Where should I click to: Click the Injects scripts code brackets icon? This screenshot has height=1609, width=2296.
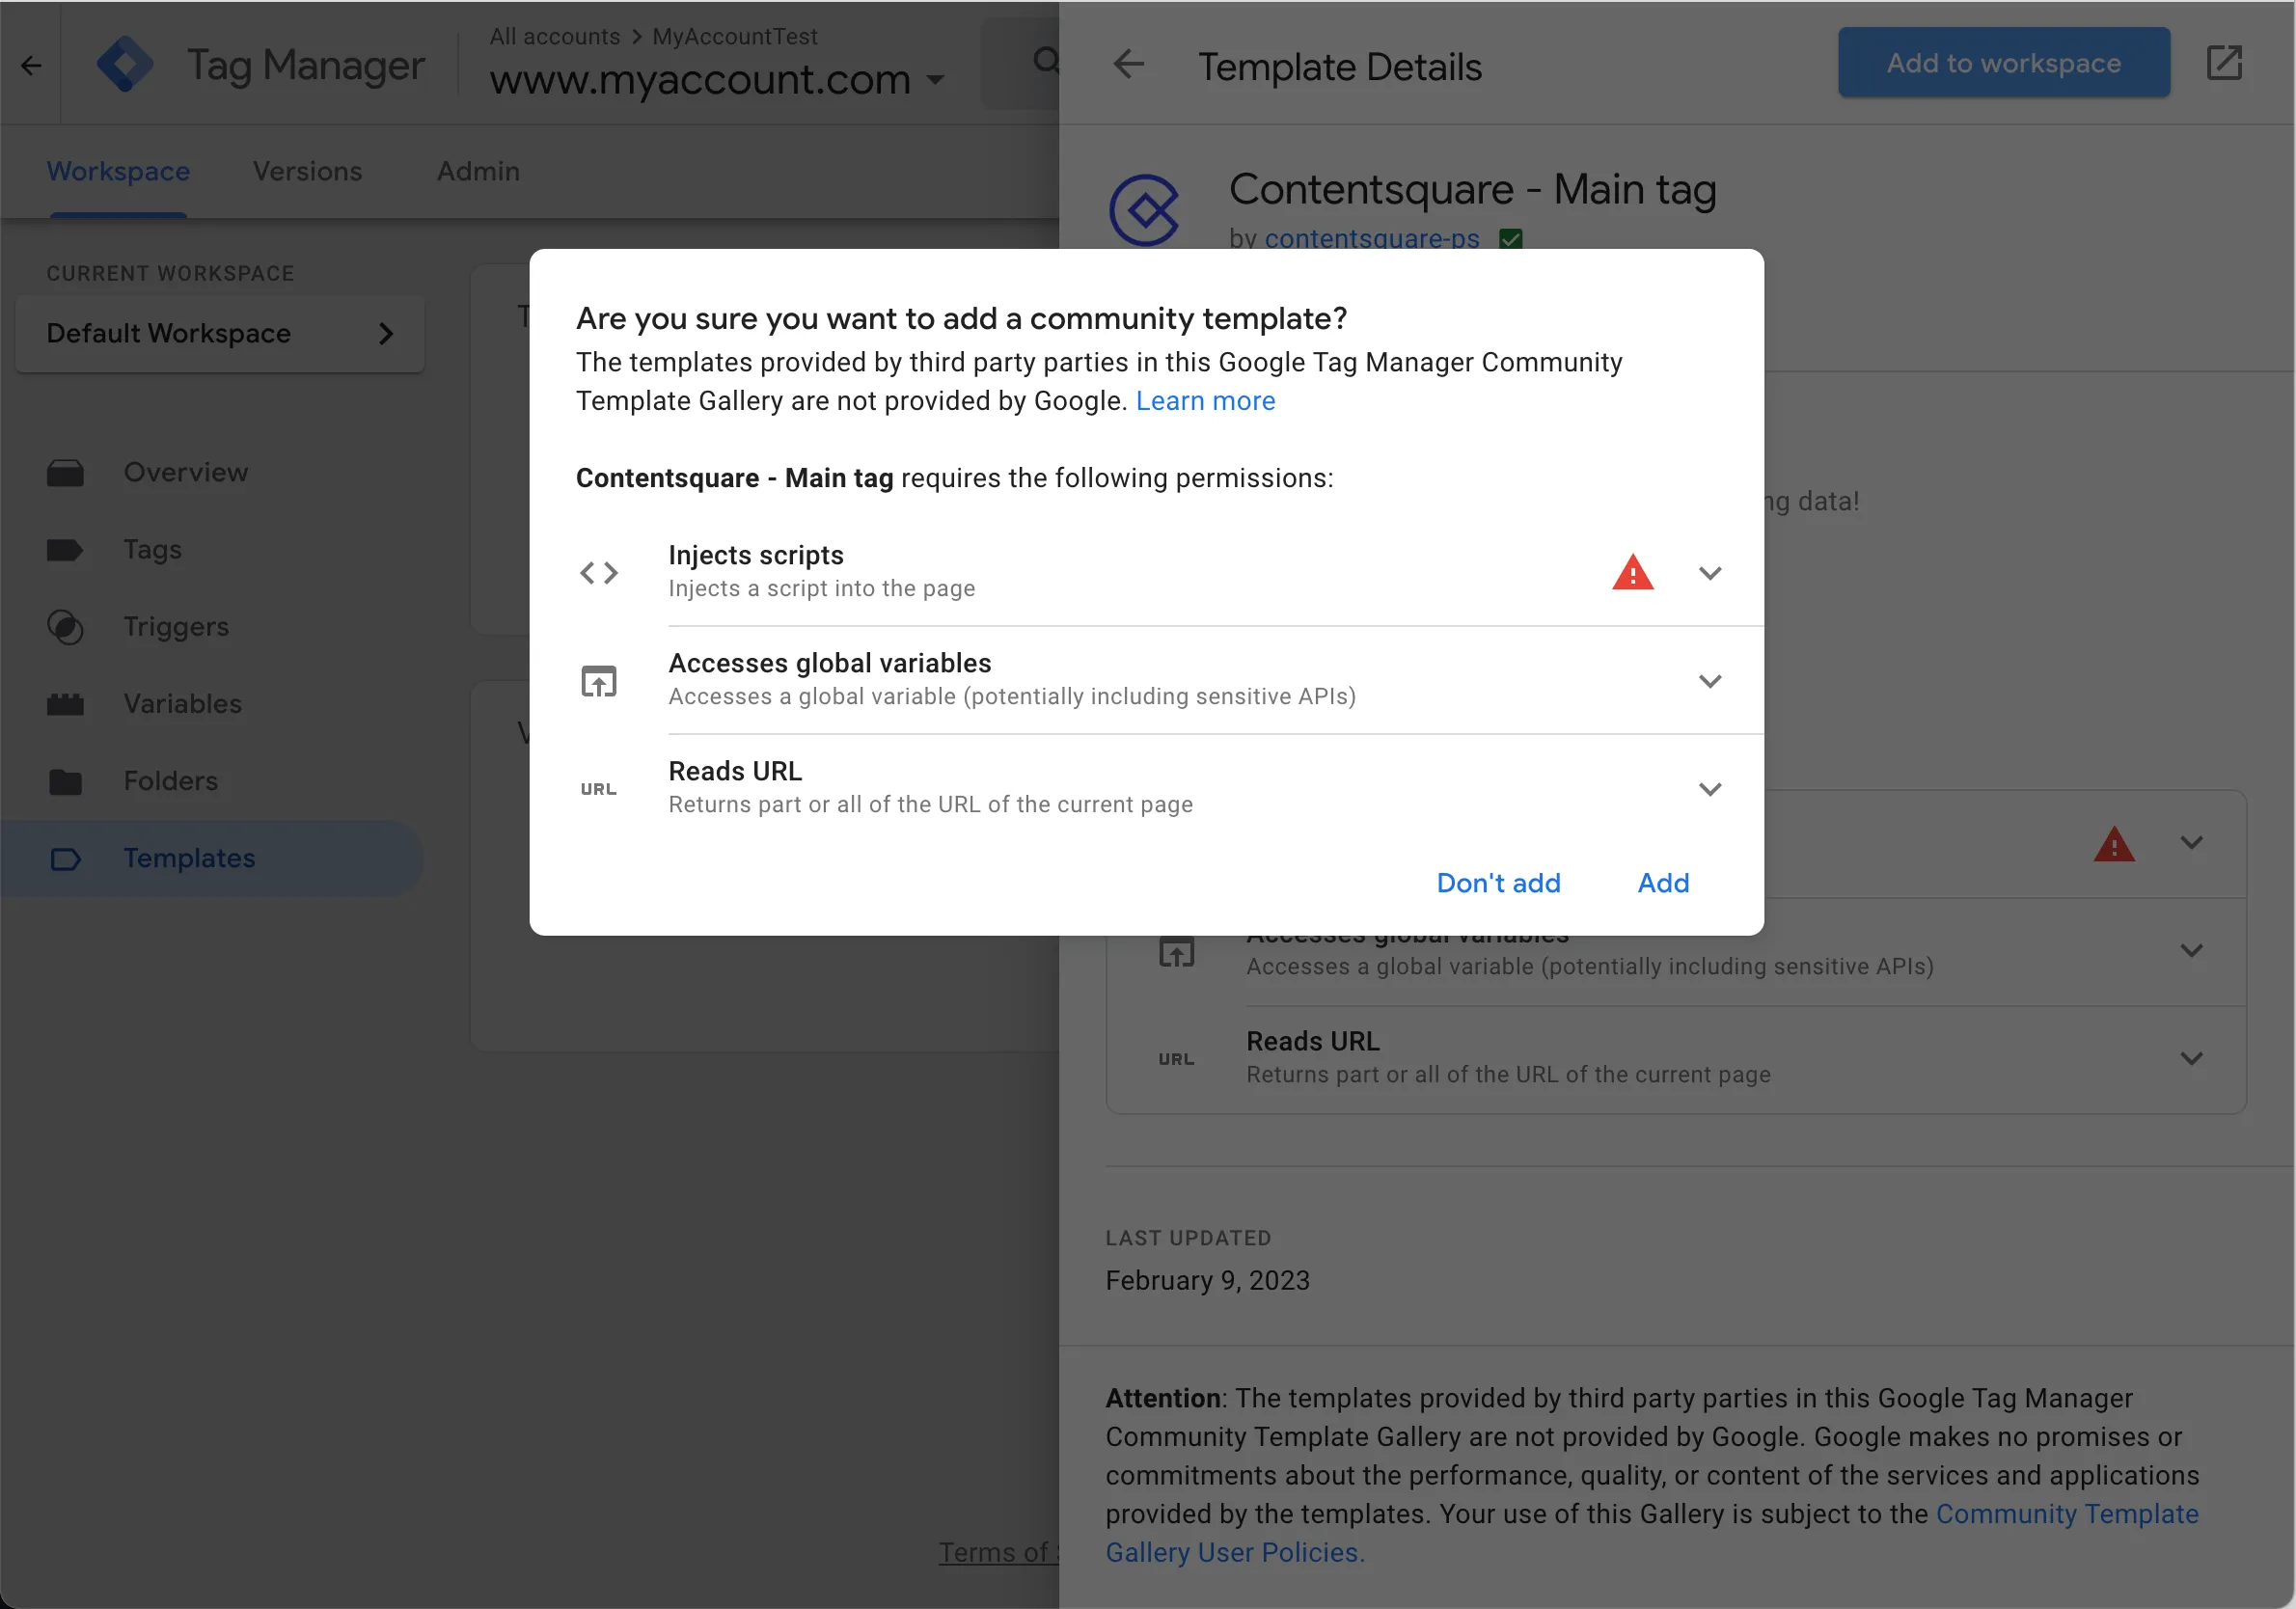coord(599,573)
